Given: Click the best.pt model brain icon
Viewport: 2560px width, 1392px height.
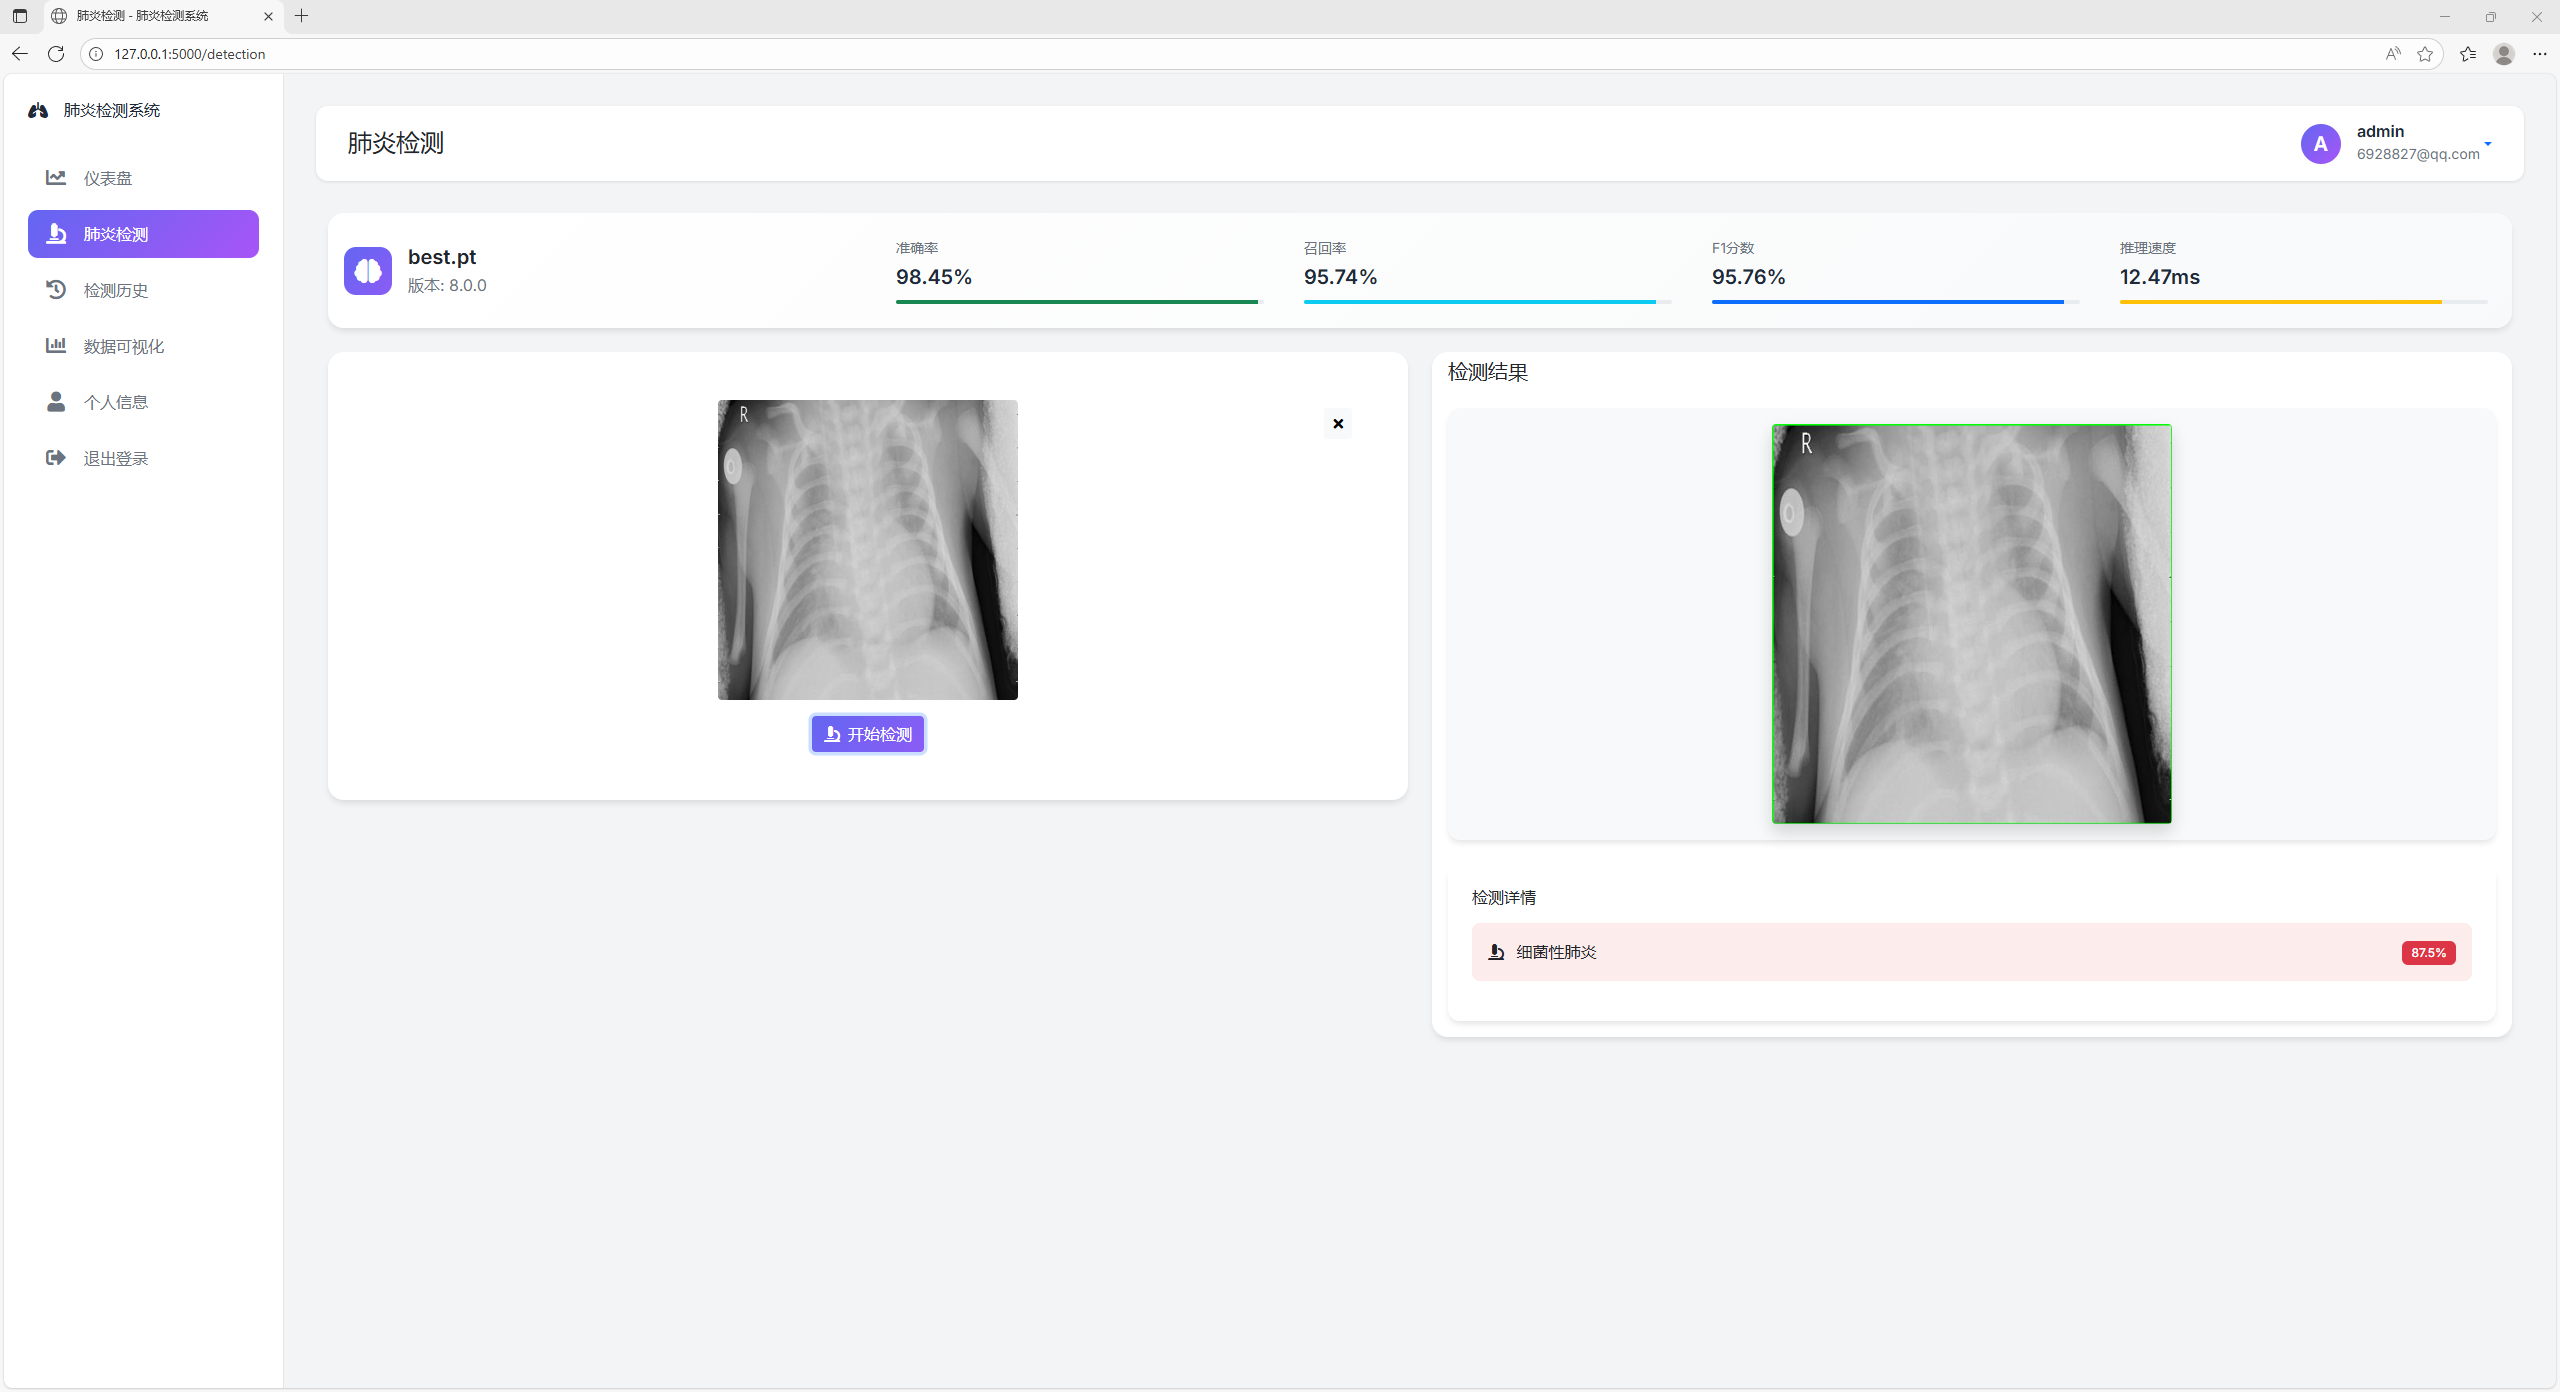Looking at the screenshot, I should [368, 271].
